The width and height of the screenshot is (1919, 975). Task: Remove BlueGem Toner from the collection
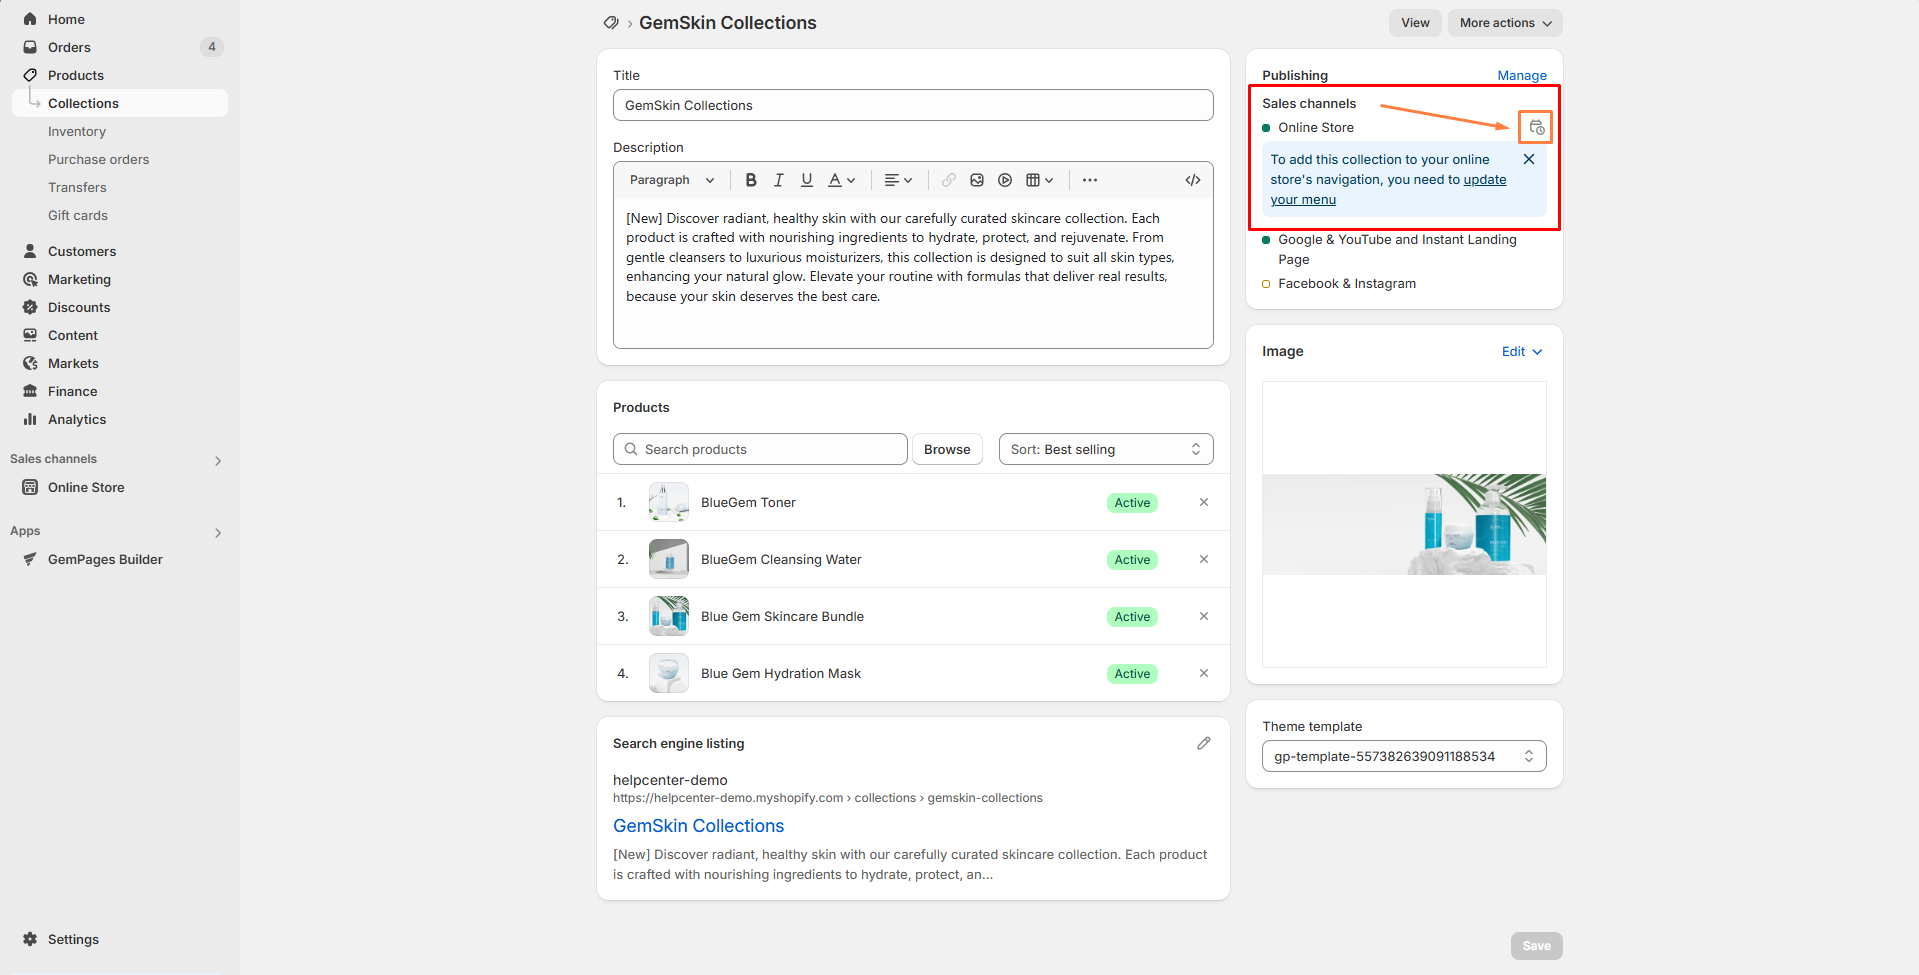1204,502
